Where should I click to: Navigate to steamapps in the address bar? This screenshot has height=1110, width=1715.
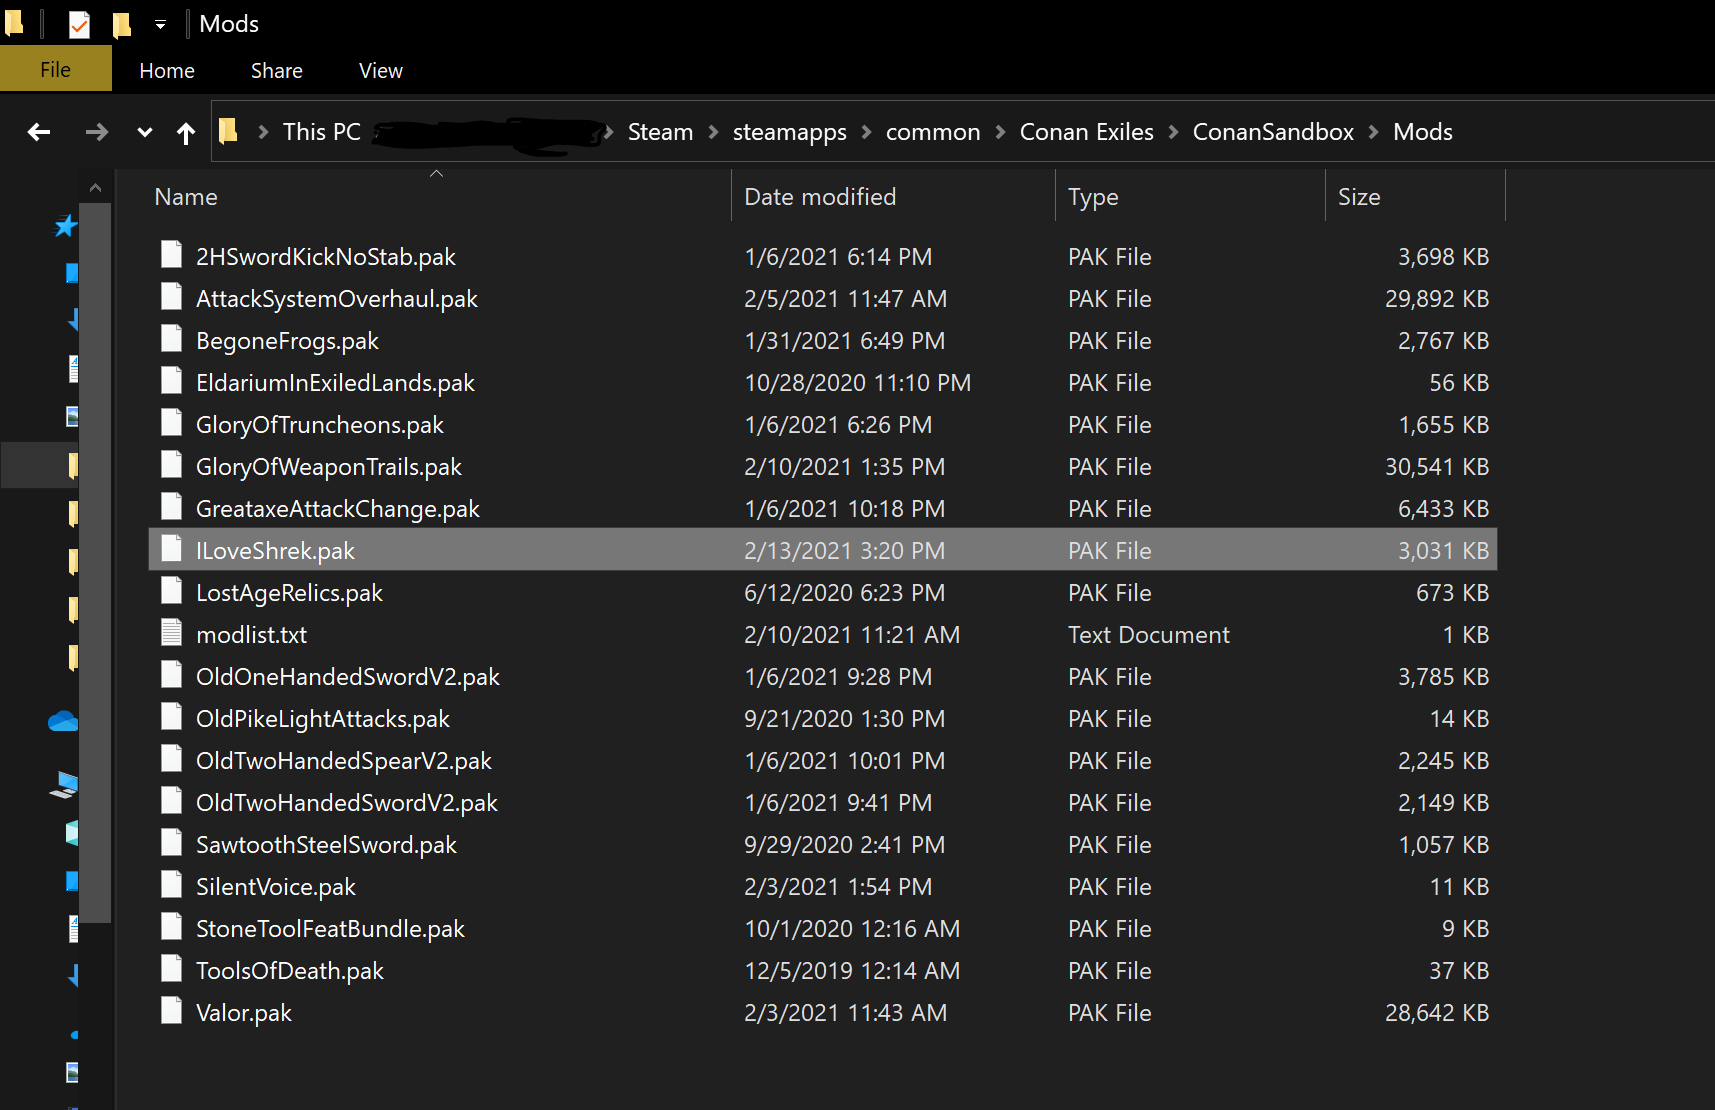tap(789, 132)
